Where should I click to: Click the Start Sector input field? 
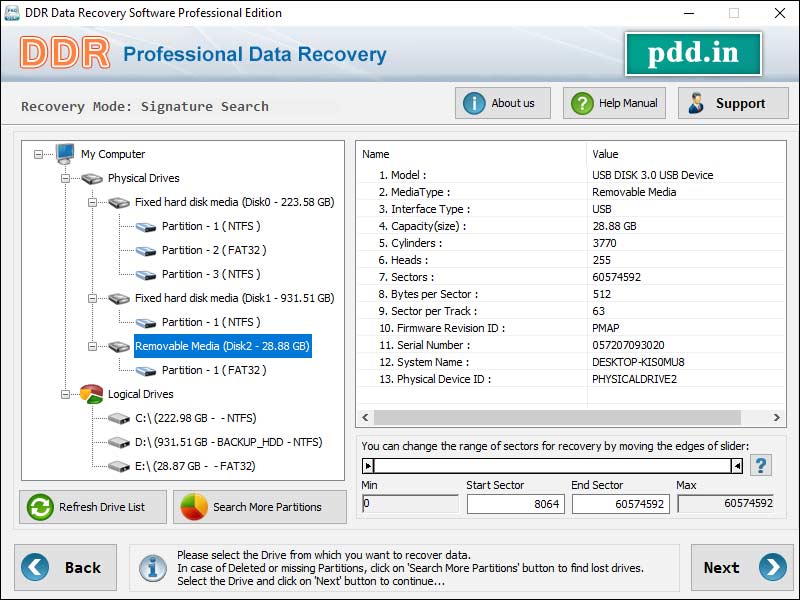point(516,504)
